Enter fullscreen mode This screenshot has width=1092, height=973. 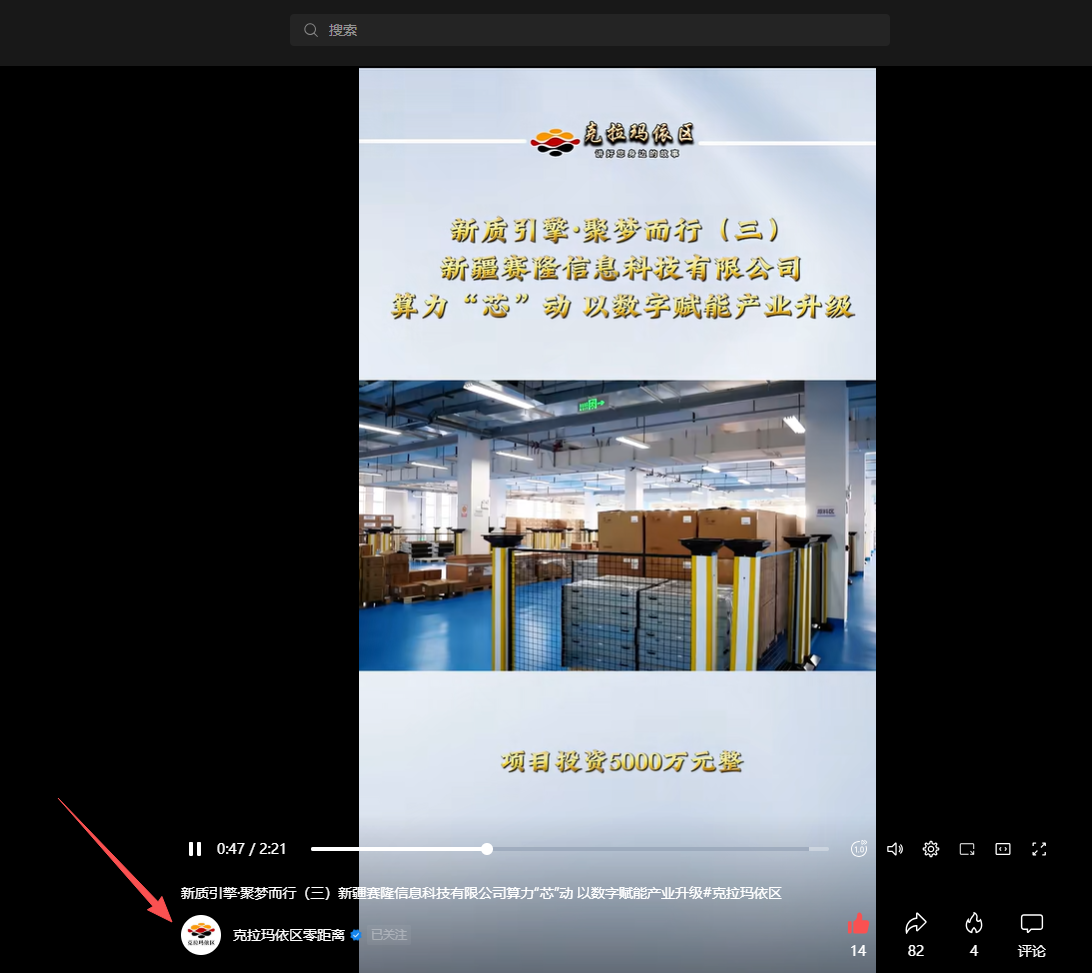1039,849
